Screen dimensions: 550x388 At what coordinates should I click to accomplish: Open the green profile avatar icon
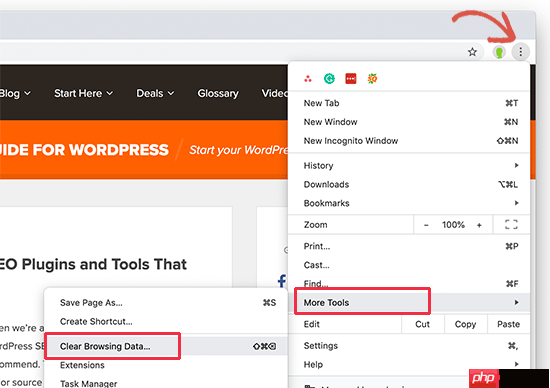pos(499,52)
